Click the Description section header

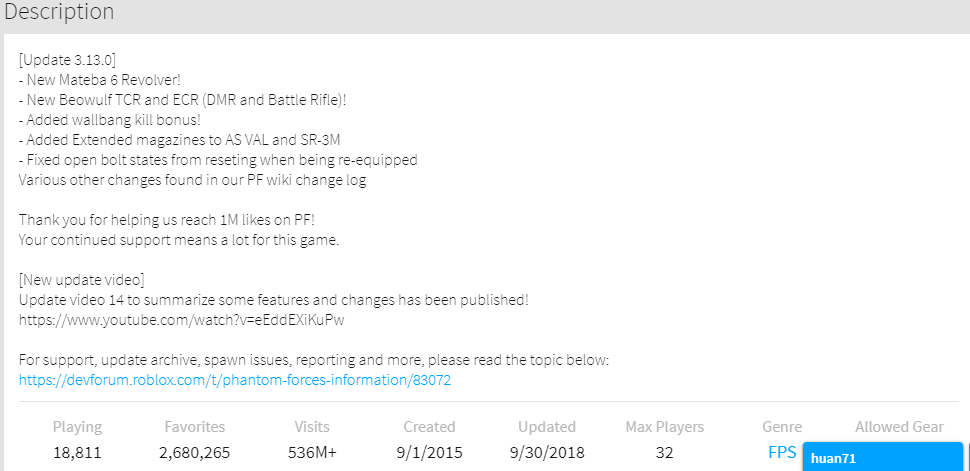59,13
